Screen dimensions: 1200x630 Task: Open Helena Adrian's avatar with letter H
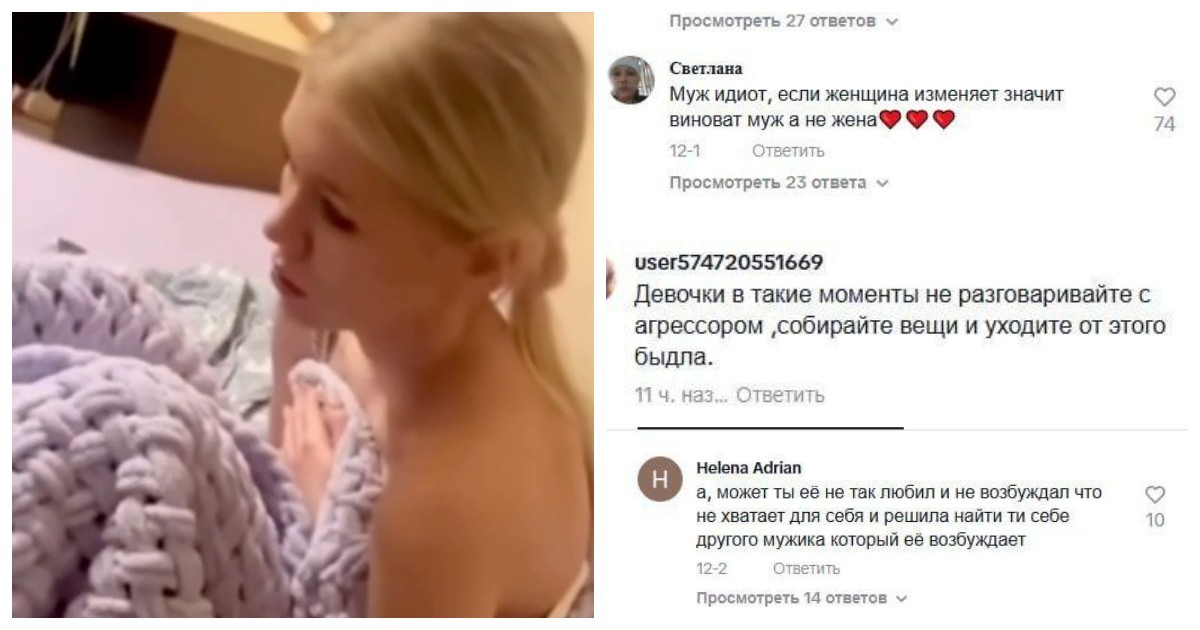click(659, 482)
